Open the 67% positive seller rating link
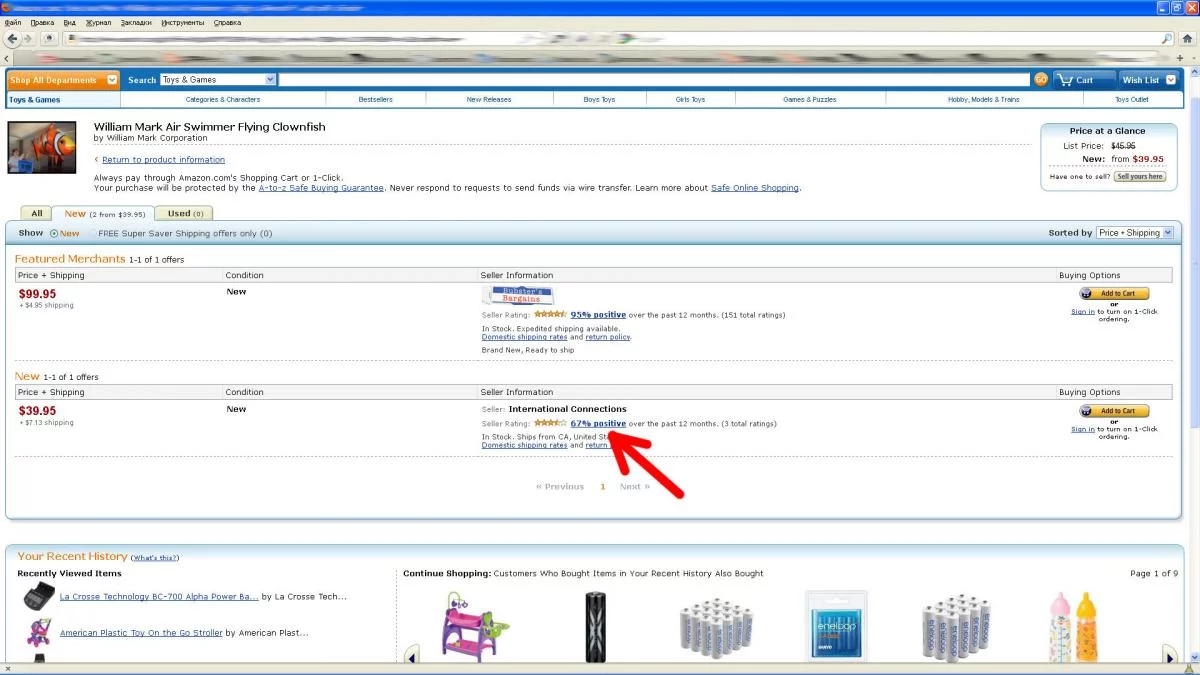Screen dimensions: 1200x675 click(600, 423)
